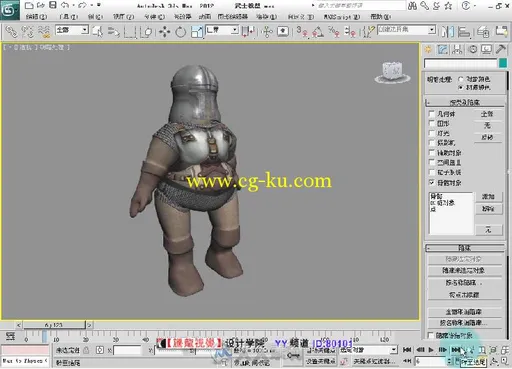512x369 pixels.
Task: Click the Rectangular Selection Region icon
Action: 130,32
